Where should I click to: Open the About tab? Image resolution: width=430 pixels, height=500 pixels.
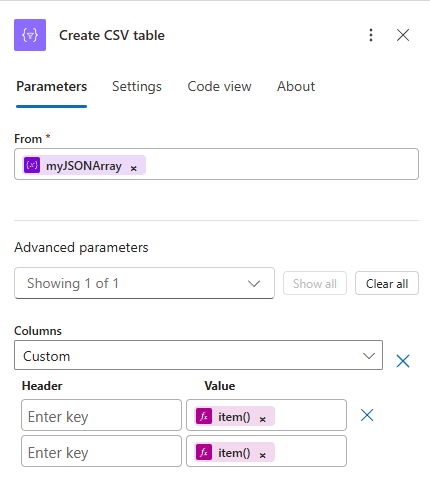296,86
